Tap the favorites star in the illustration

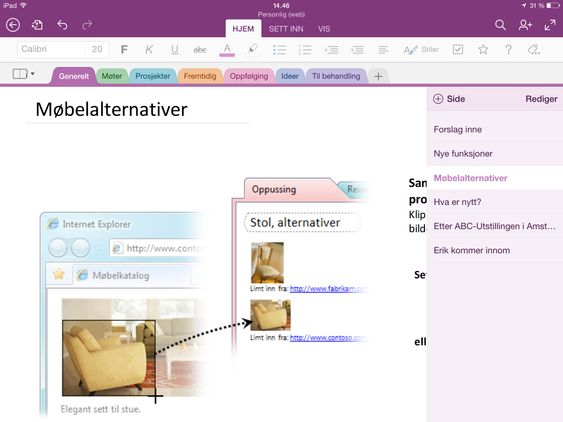coord(59,275)
